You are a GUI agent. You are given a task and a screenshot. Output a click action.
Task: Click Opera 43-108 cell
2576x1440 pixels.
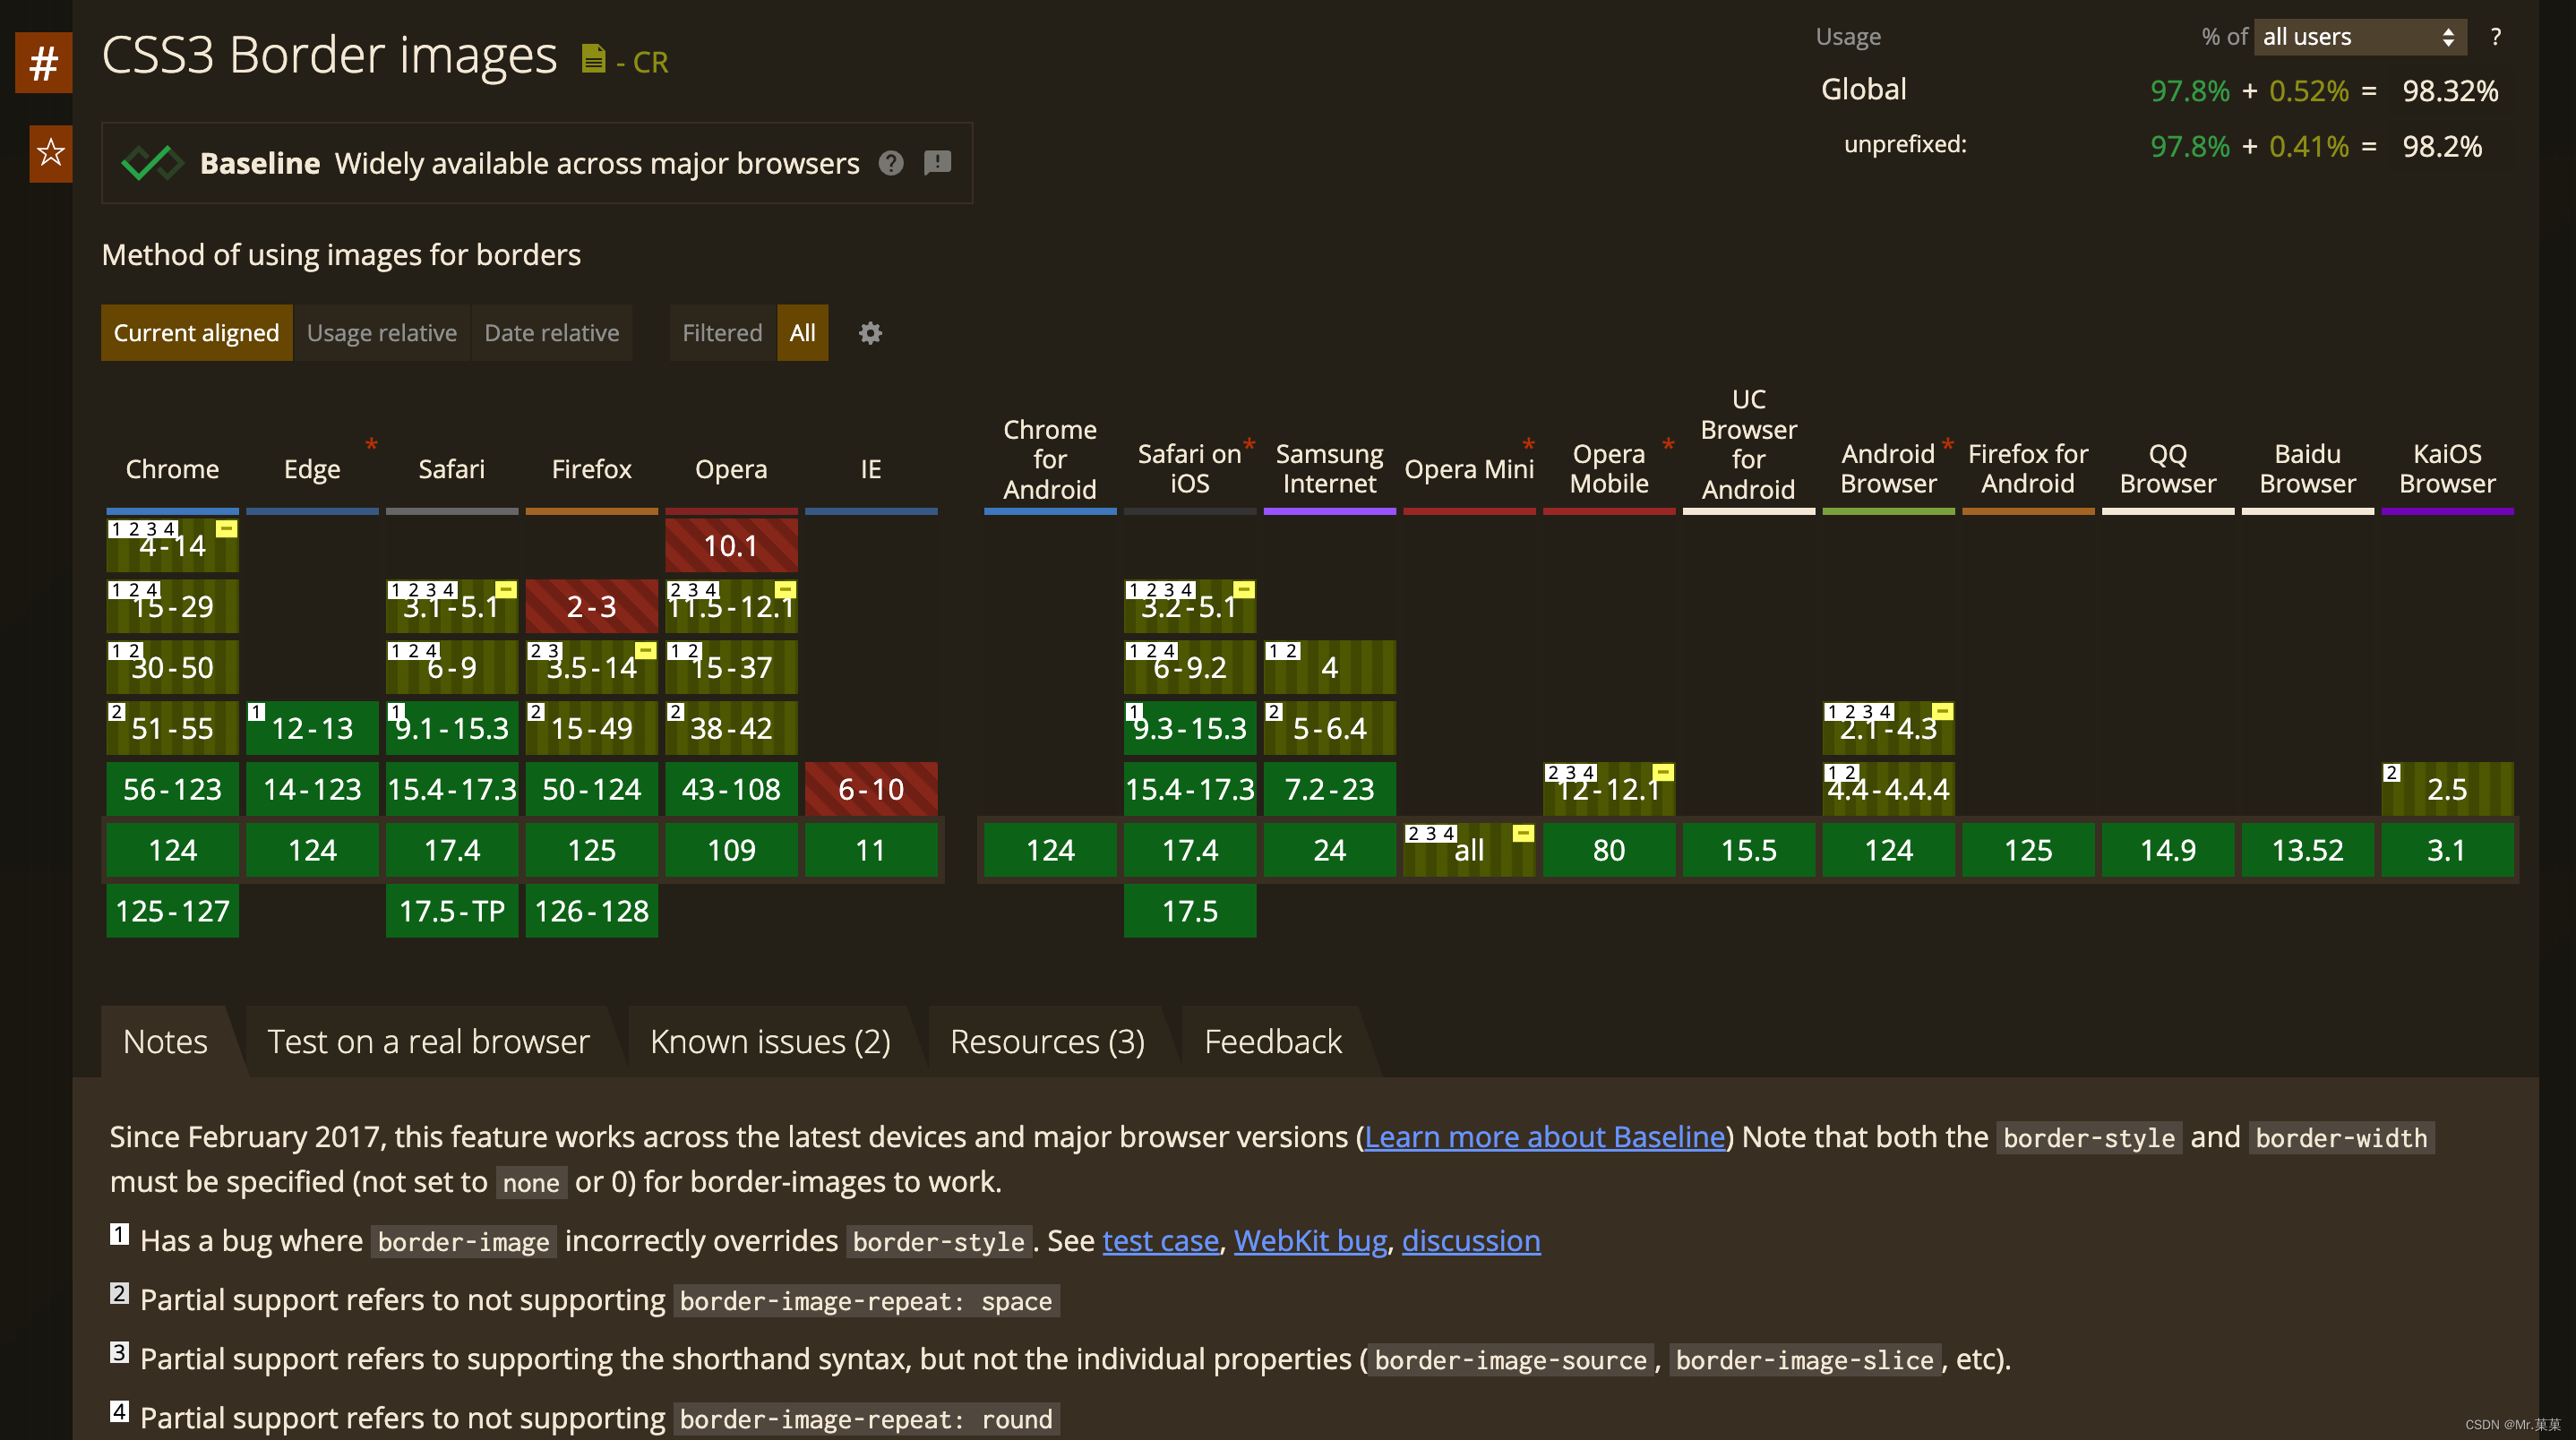tap(731, 790)
